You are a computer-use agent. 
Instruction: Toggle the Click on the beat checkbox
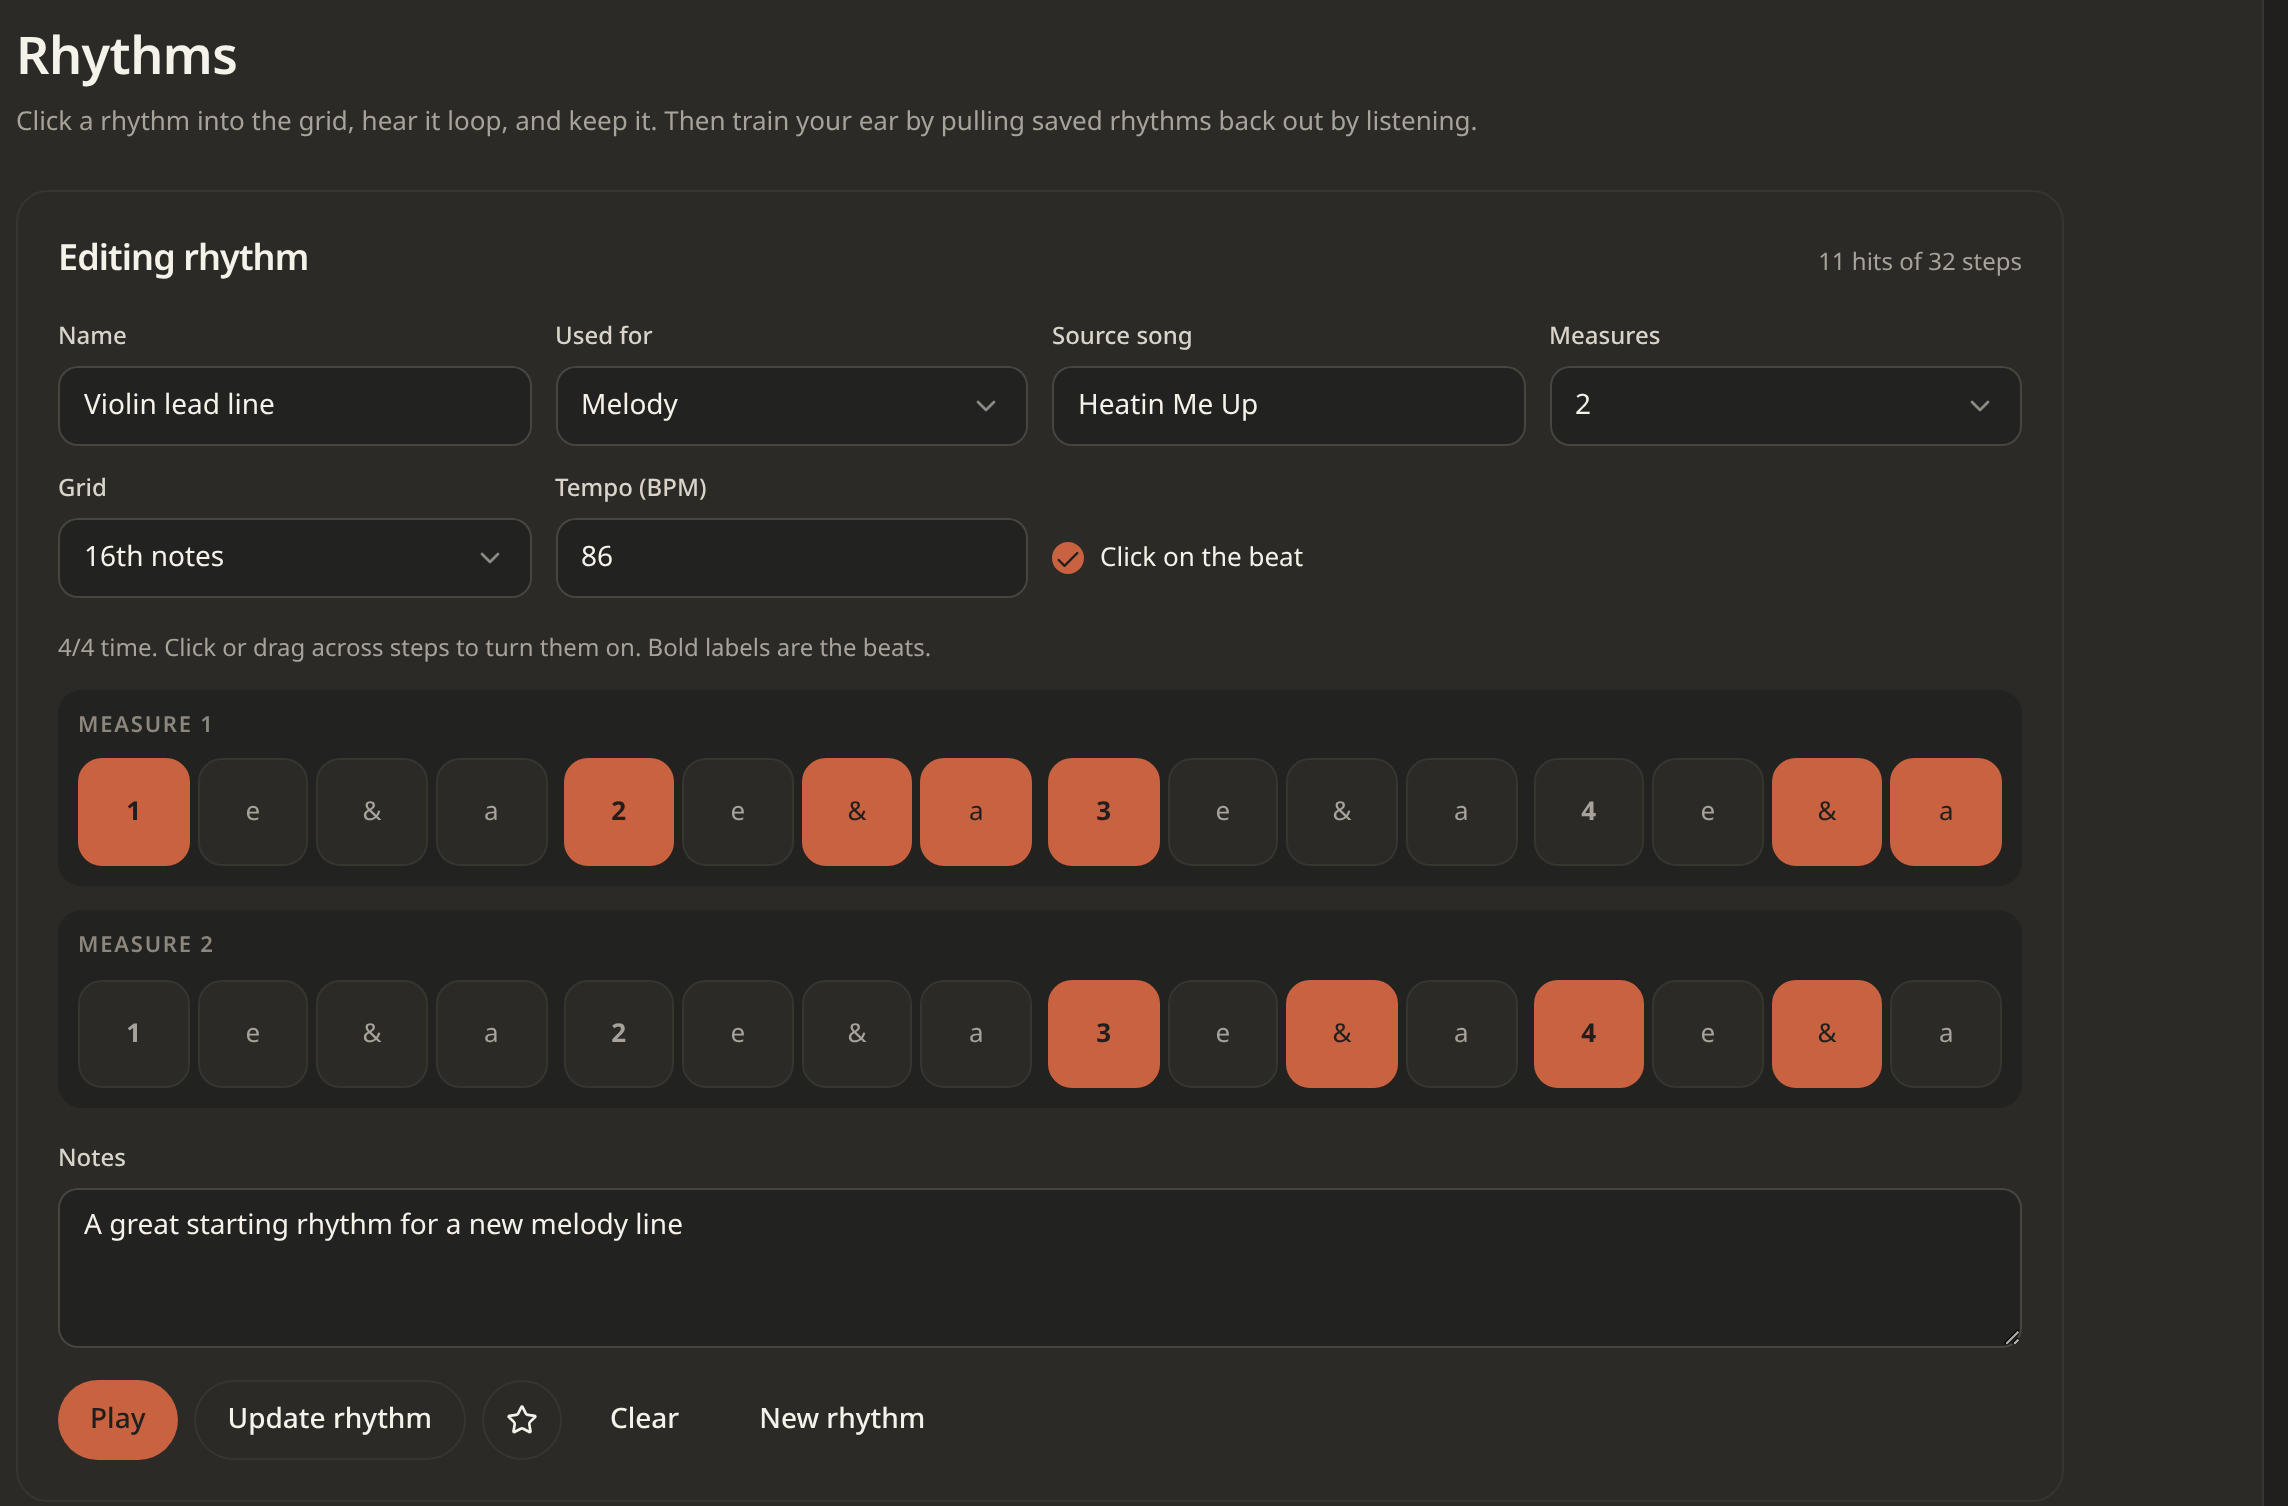click(1068, 557)
